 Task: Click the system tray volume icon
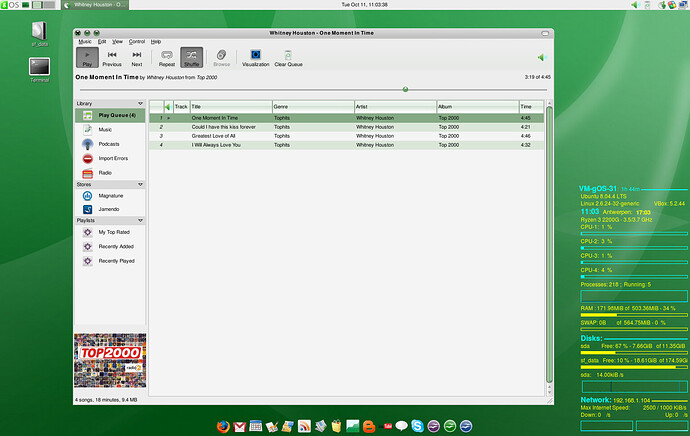pos(635,5)
